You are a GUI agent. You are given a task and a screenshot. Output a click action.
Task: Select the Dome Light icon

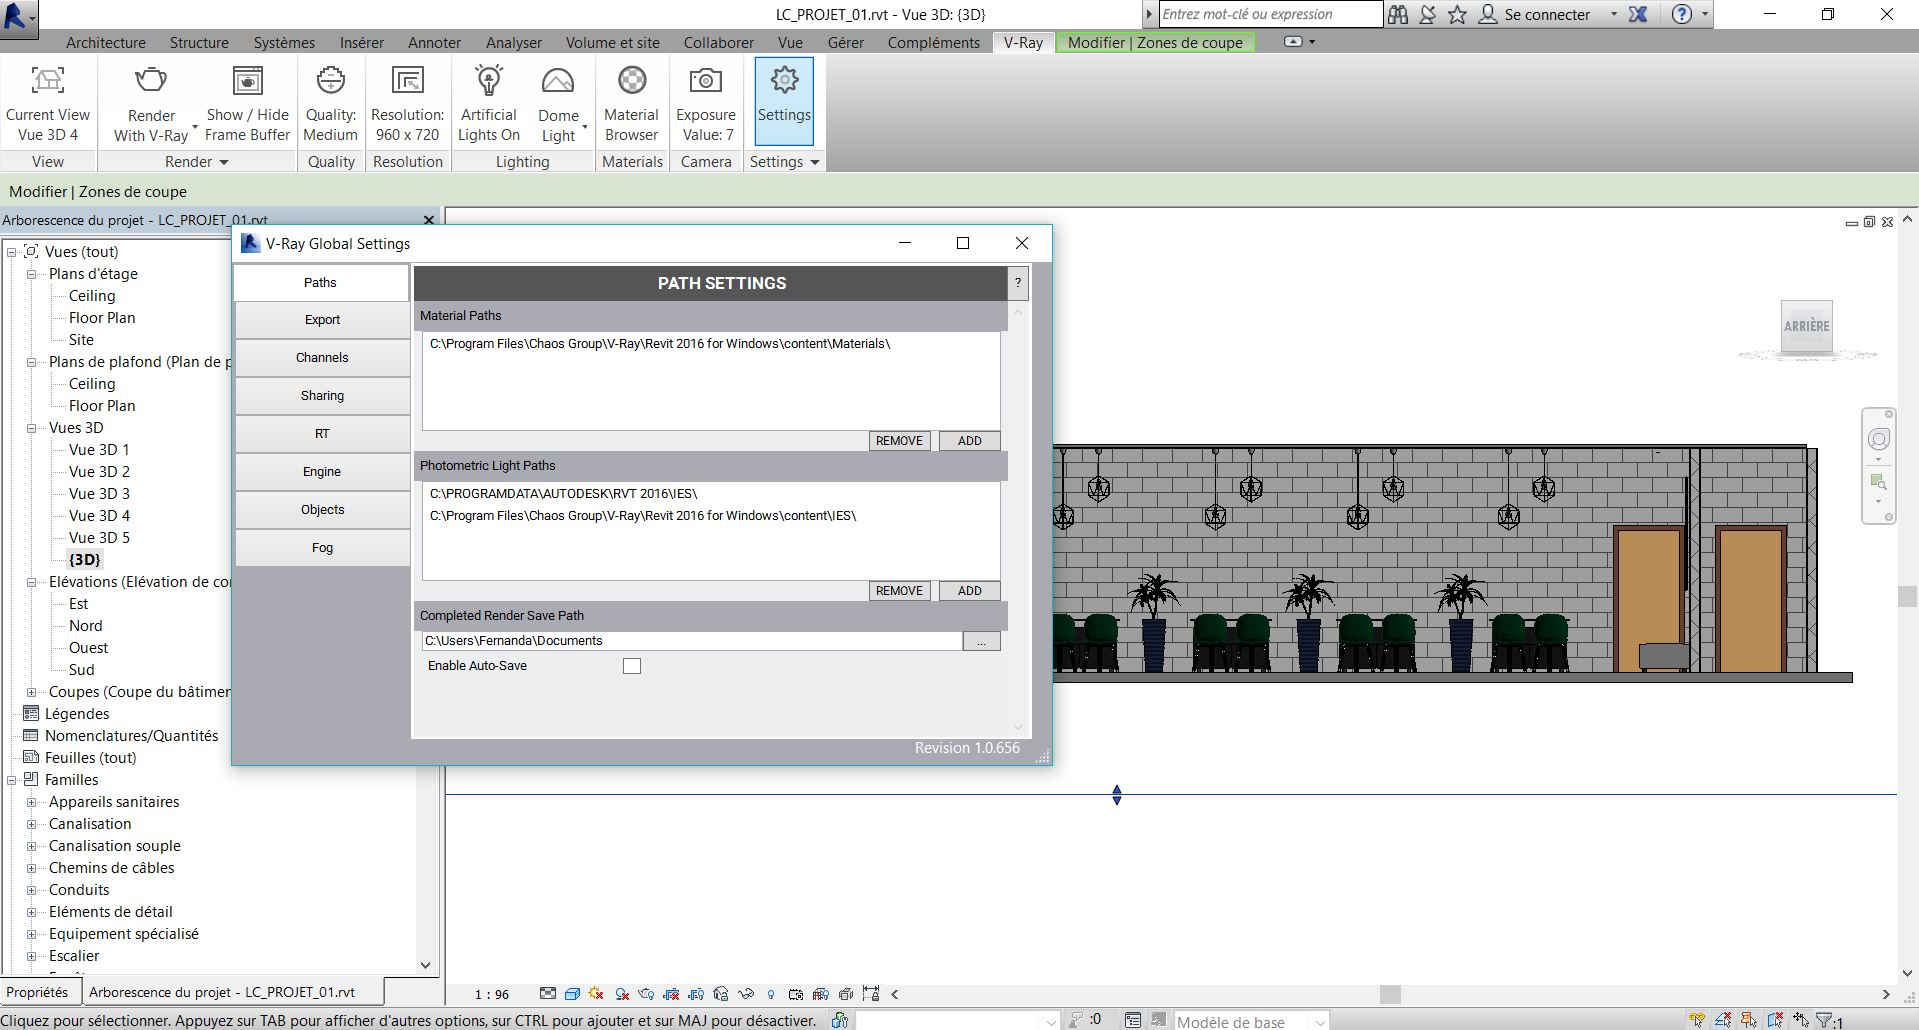558,82
